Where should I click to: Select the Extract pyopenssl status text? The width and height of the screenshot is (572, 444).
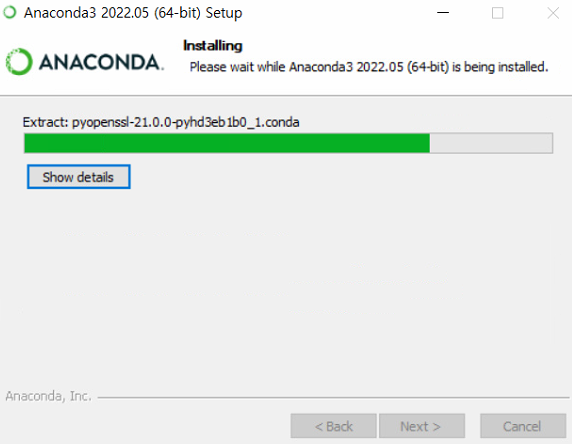click(161, 122)
